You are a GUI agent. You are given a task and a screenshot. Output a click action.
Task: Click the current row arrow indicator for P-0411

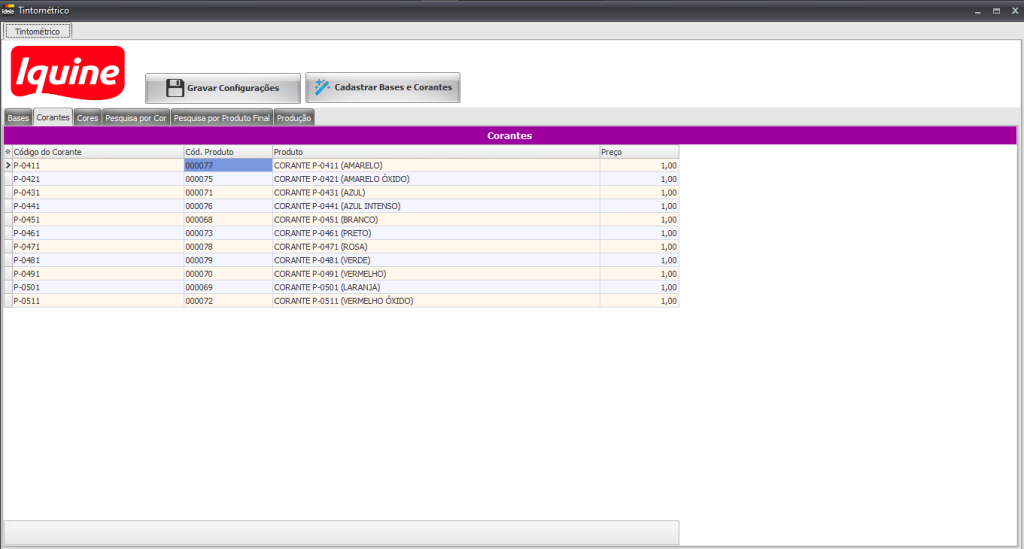(8, 165)
